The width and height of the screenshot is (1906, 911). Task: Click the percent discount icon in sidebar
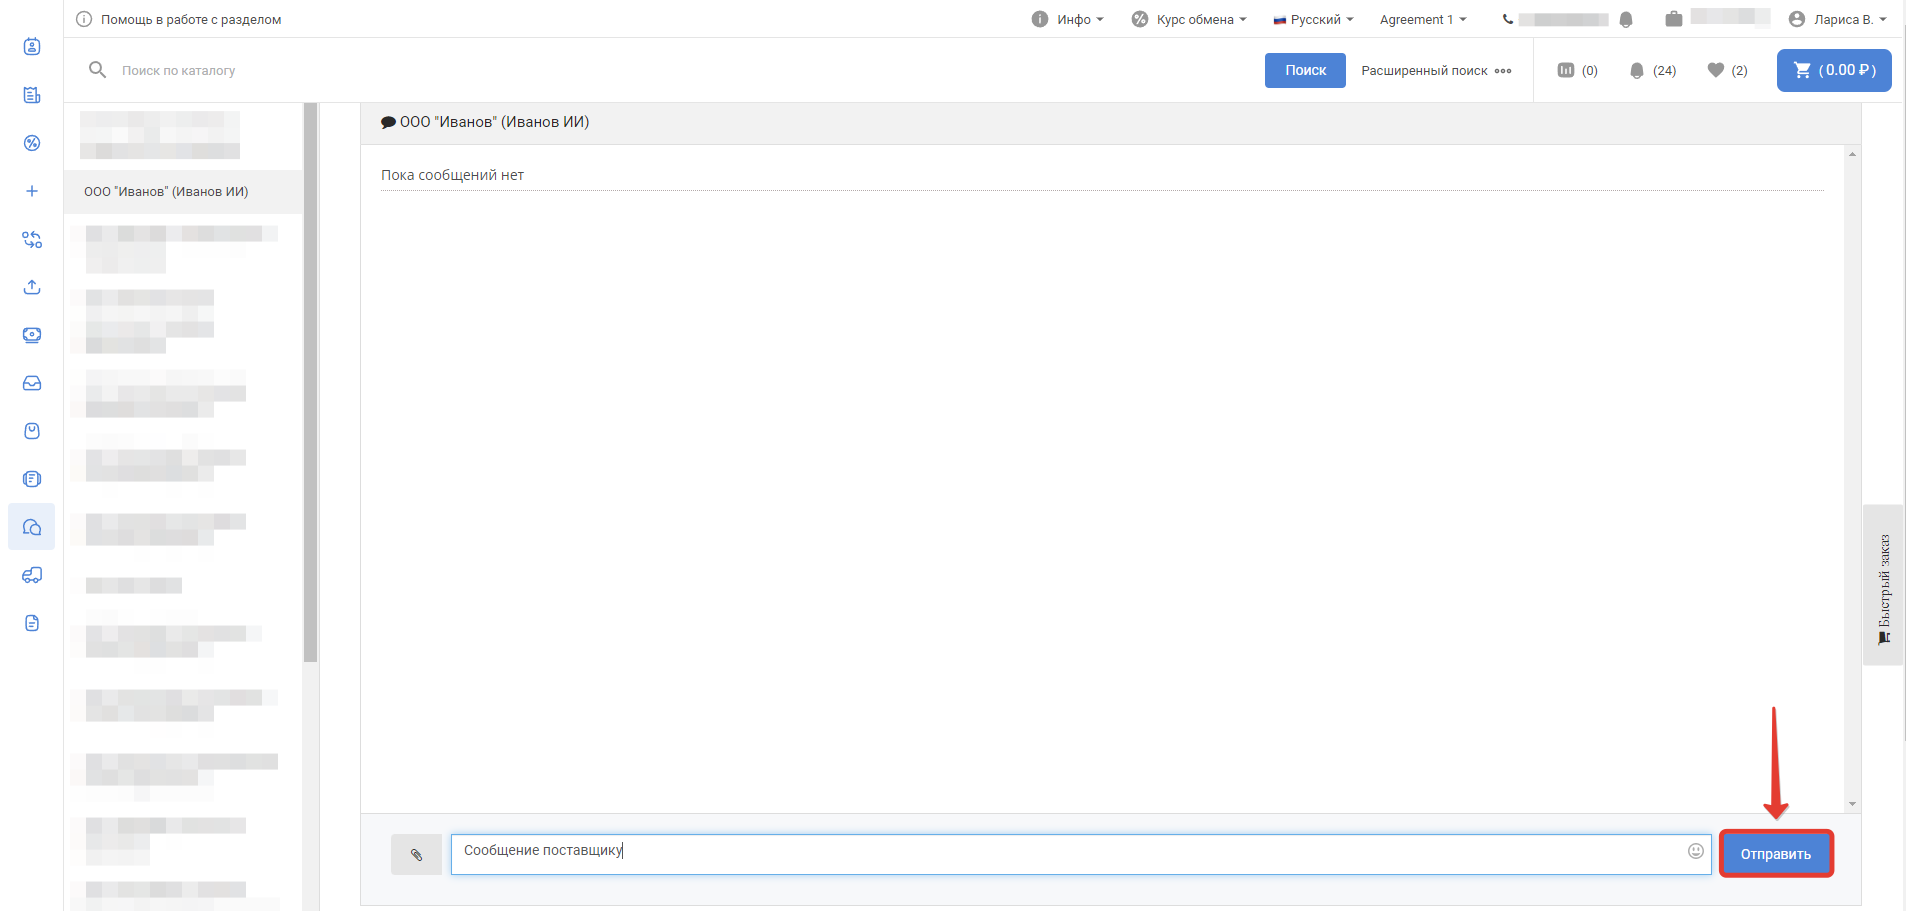(32, 143)
